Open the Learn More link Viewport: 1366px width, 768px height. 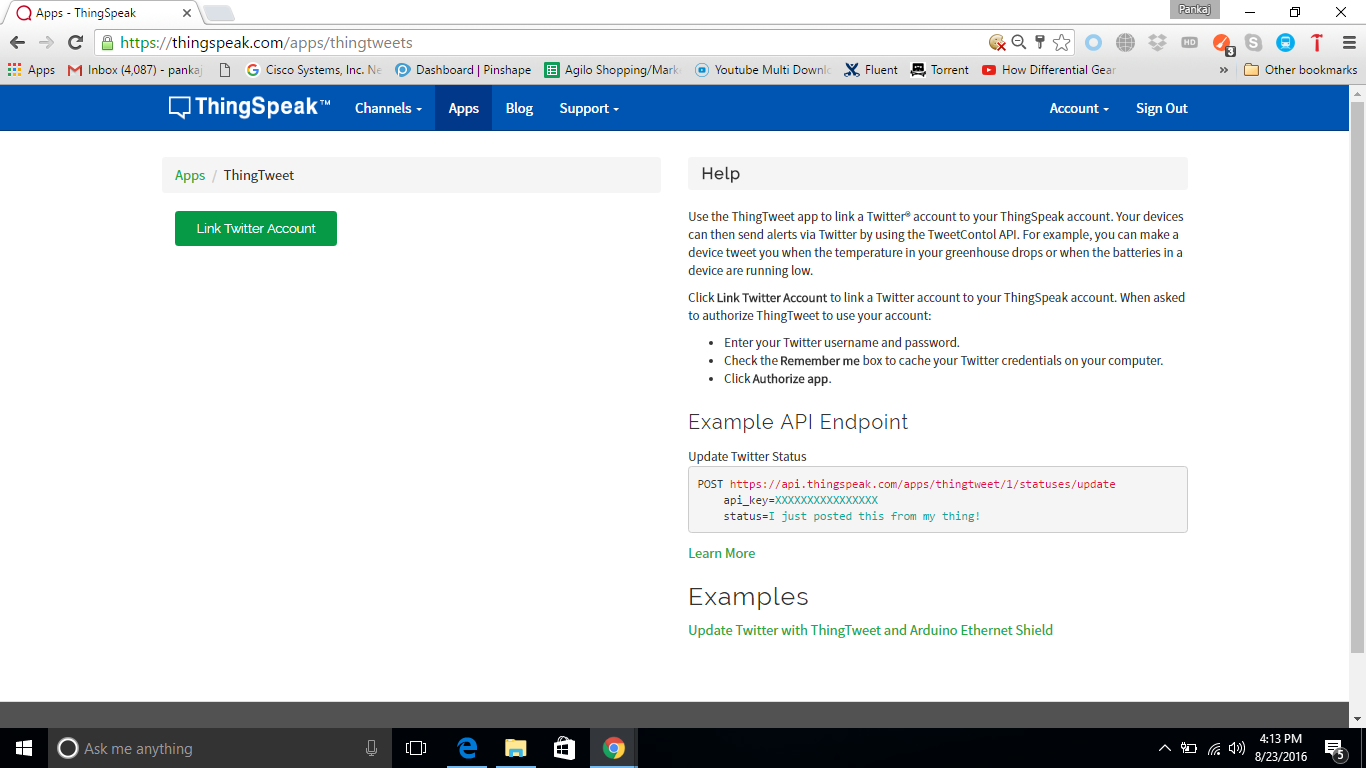722,553
